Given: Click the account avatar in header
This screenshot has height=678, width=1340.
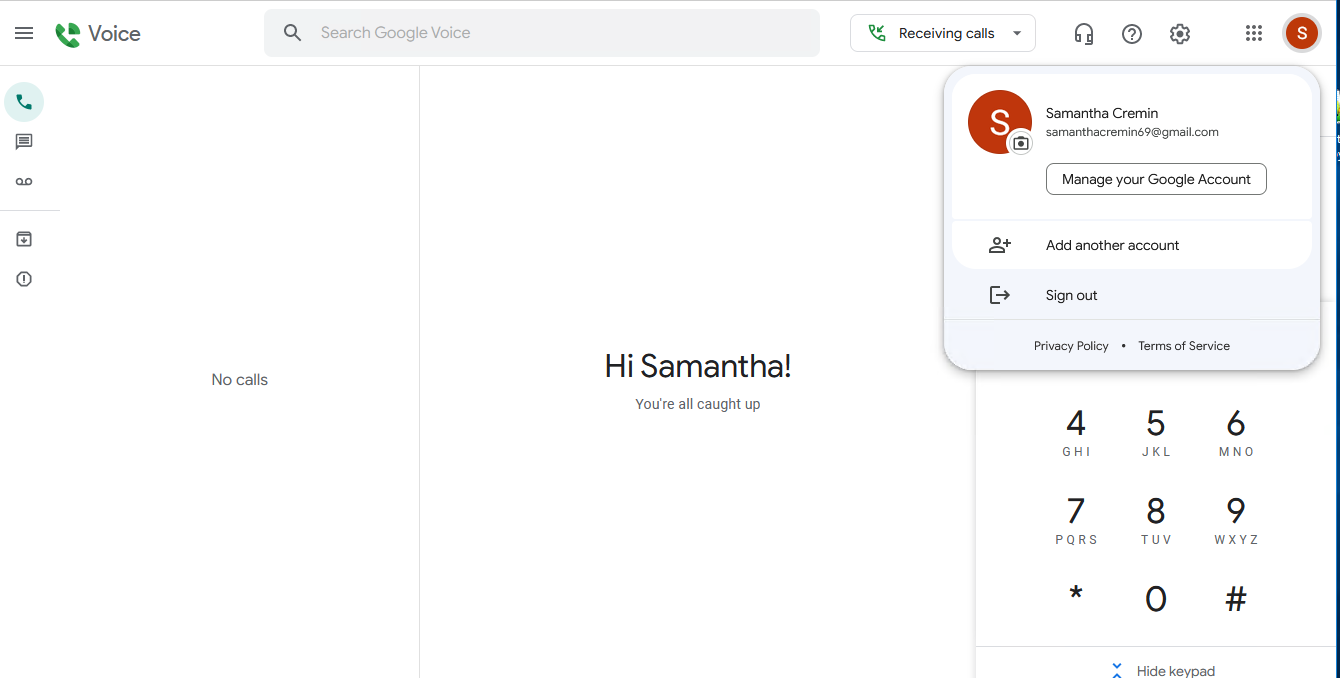Looking at the screenshot, I should coord(1301,33).
